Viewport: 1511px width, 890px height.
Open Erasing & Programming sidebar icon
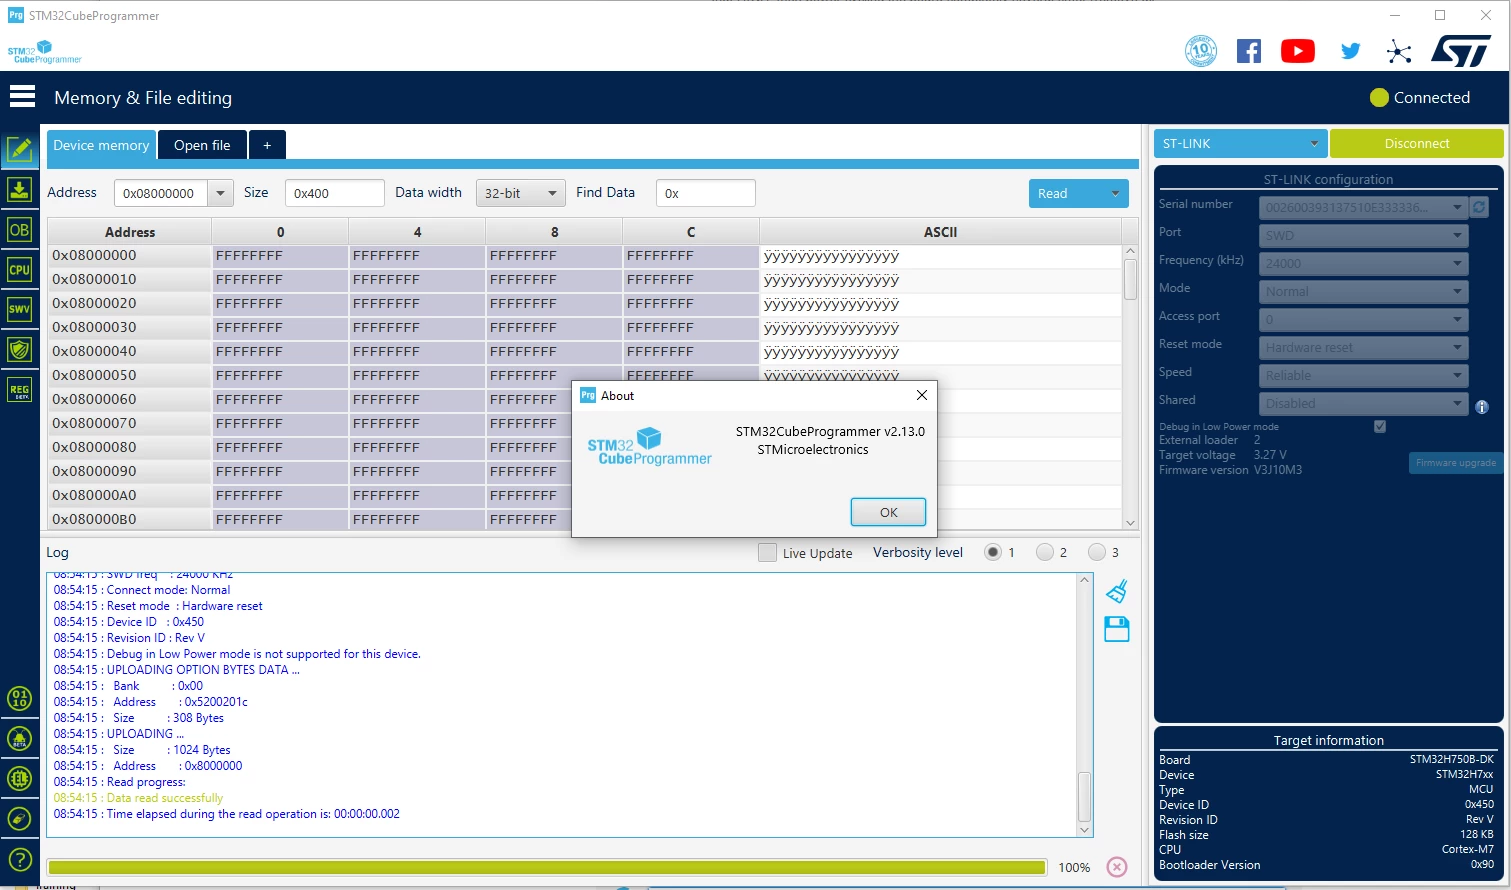click(19, 189)
